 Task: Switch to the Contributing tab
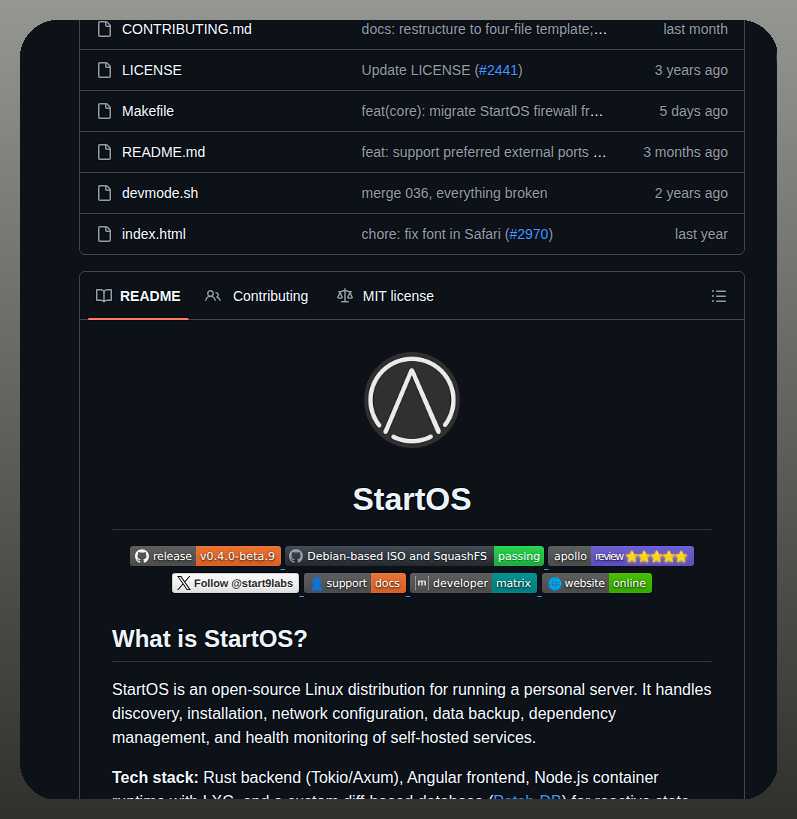[256, 296]
